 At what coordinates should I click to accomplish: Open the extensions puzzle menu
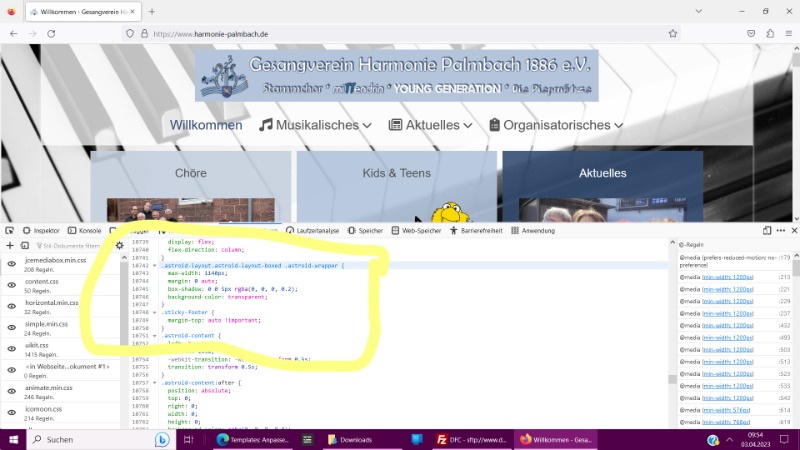coord(770,34)
